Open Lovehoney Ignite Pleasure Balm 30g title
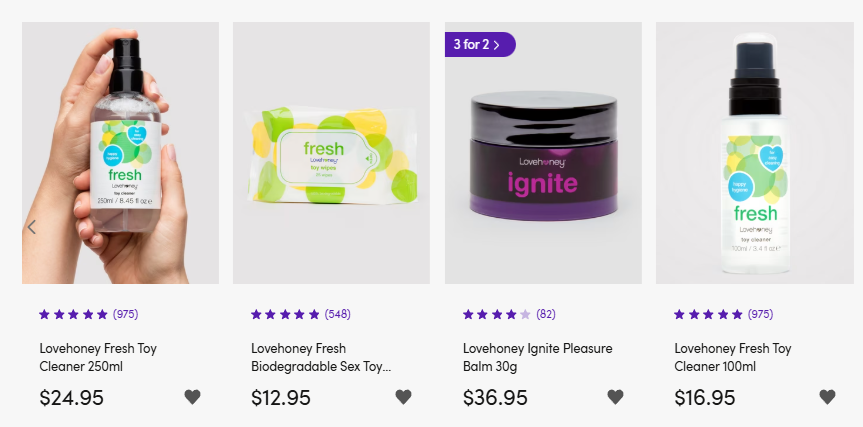The image size is (863, 427). pos(537,357)
